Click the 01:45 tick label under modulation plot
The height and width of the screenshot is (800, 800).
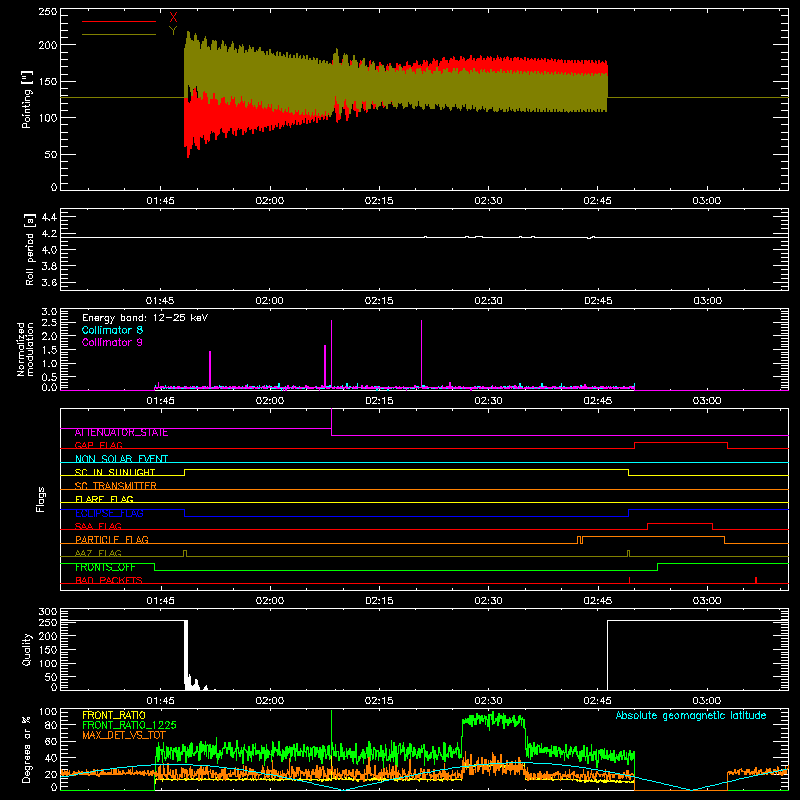(x=160, y=401)
